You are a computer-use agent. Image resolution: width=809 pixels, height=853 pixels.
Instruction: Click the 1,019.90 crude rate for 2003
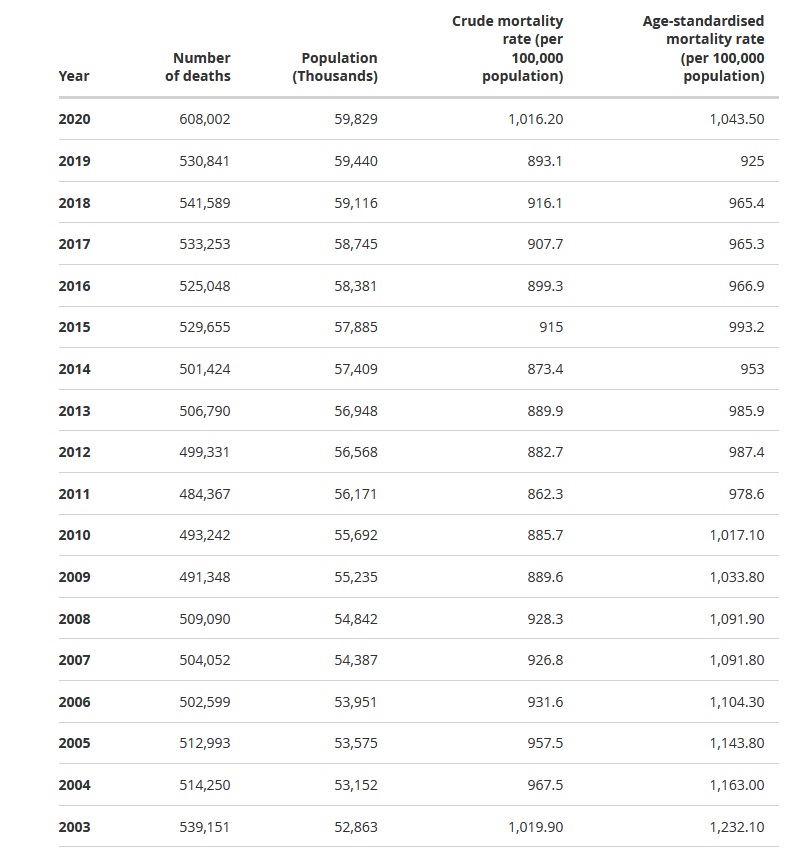pos(536,827)
